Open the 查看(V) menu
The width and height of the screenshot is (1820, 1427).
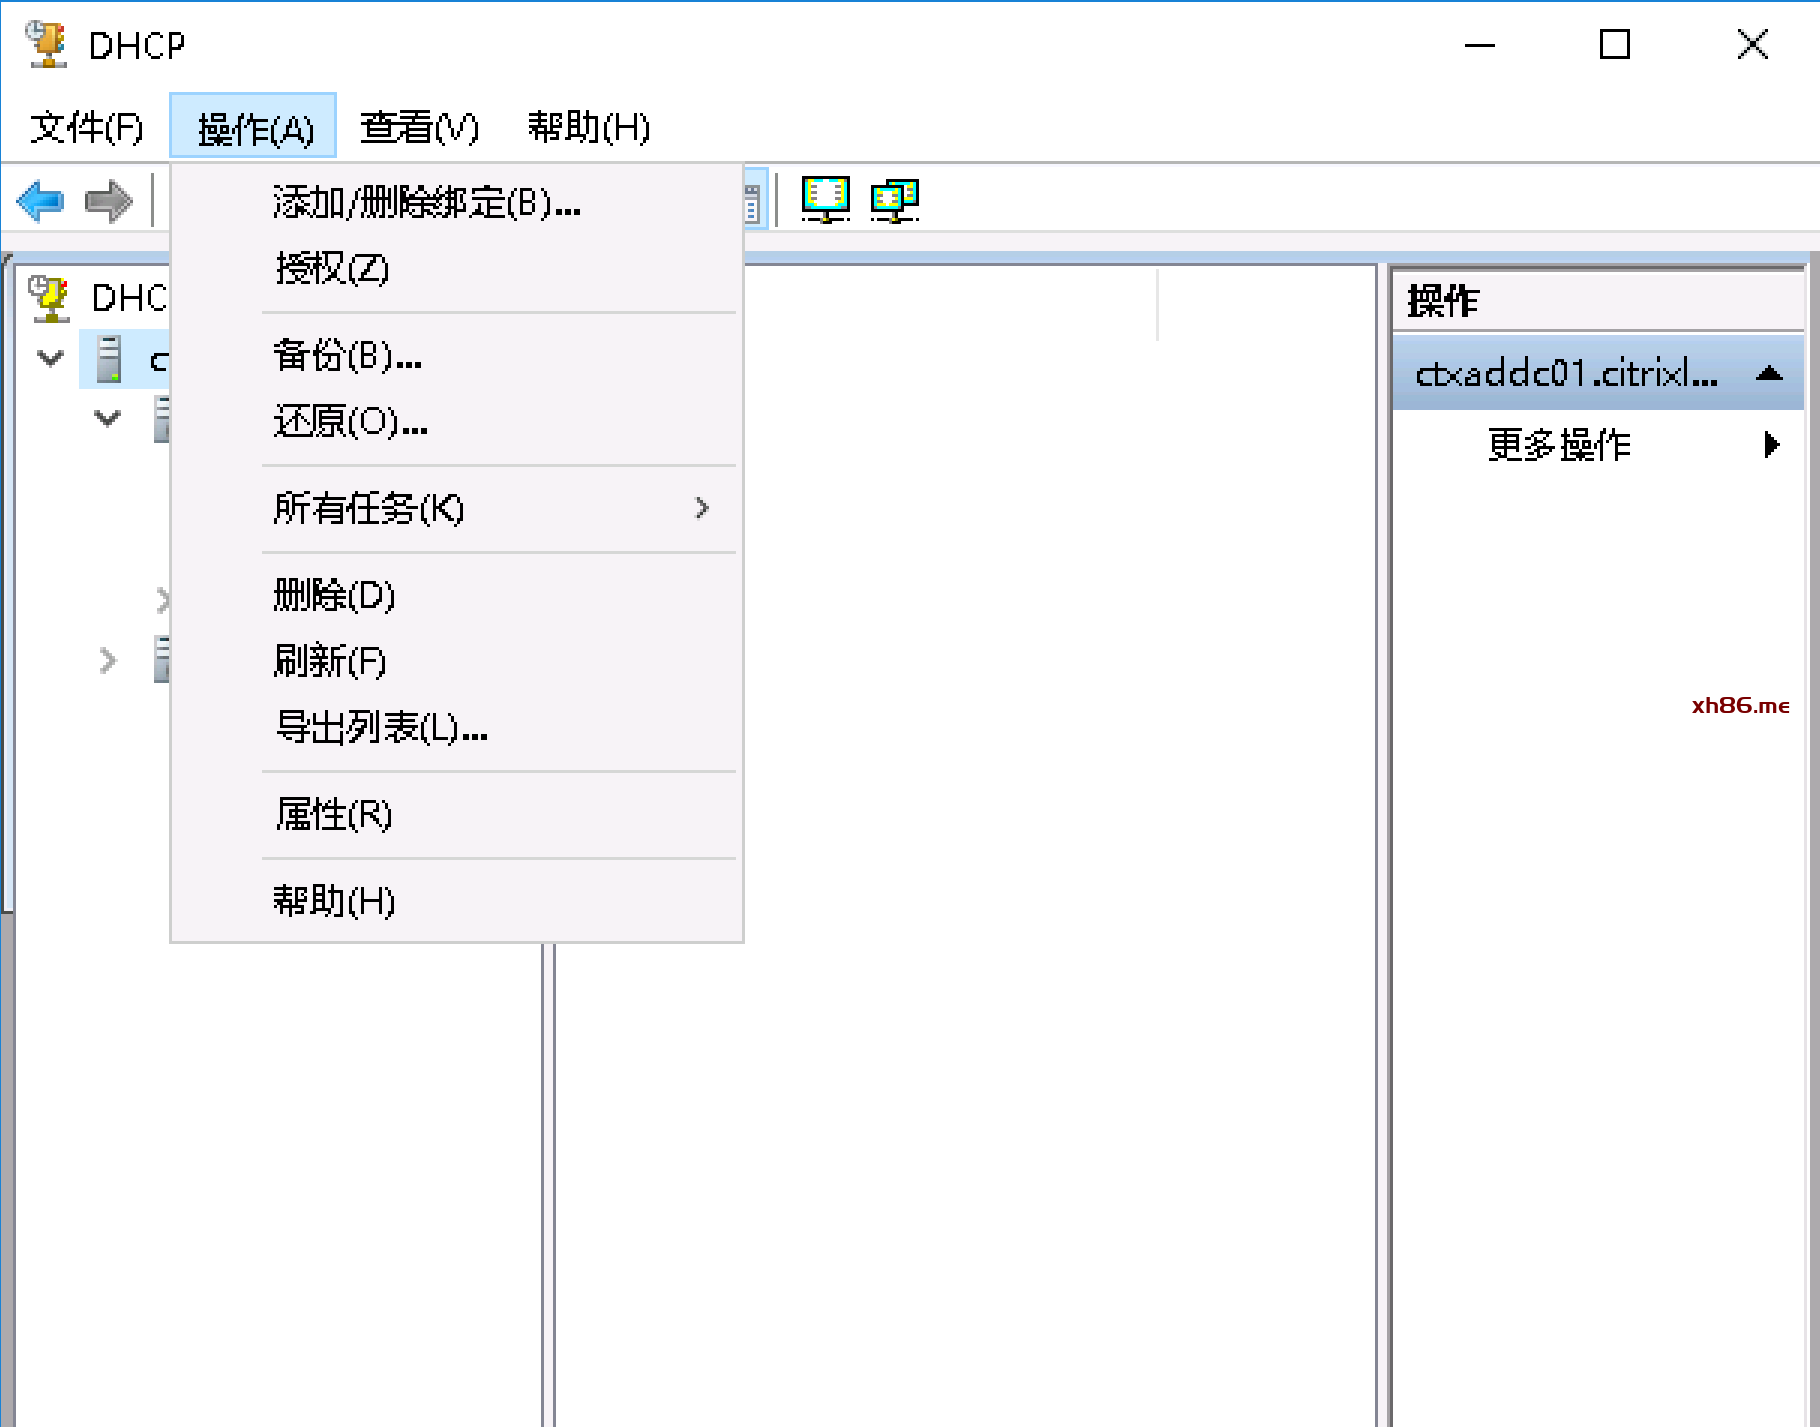point(419,127)
